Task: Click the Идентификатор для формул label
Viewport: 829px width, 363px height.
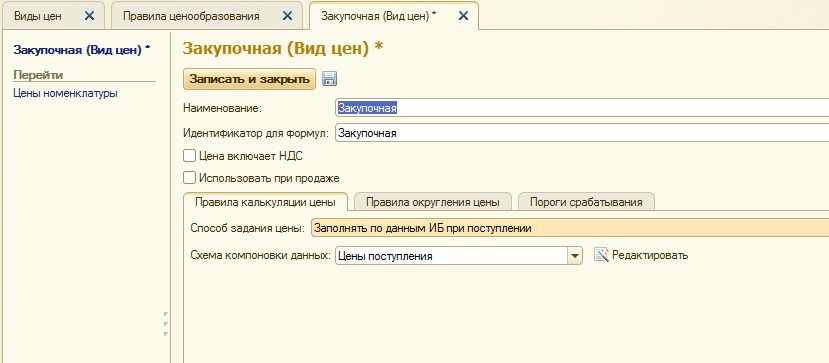Action: 256,133
